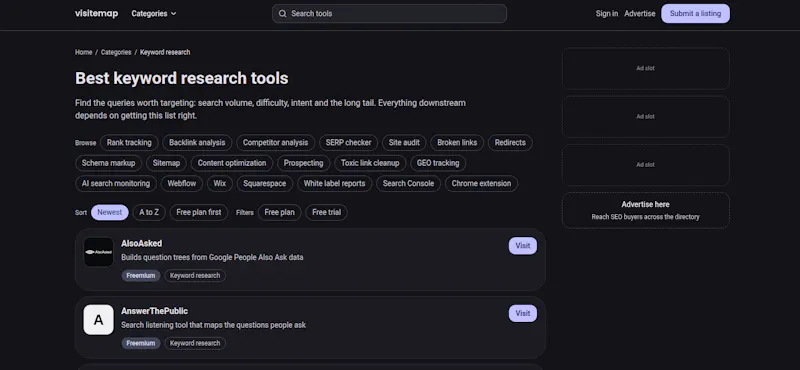Browse the Backlink analysis category
The image size is (800, 370).
click(197, 143)
